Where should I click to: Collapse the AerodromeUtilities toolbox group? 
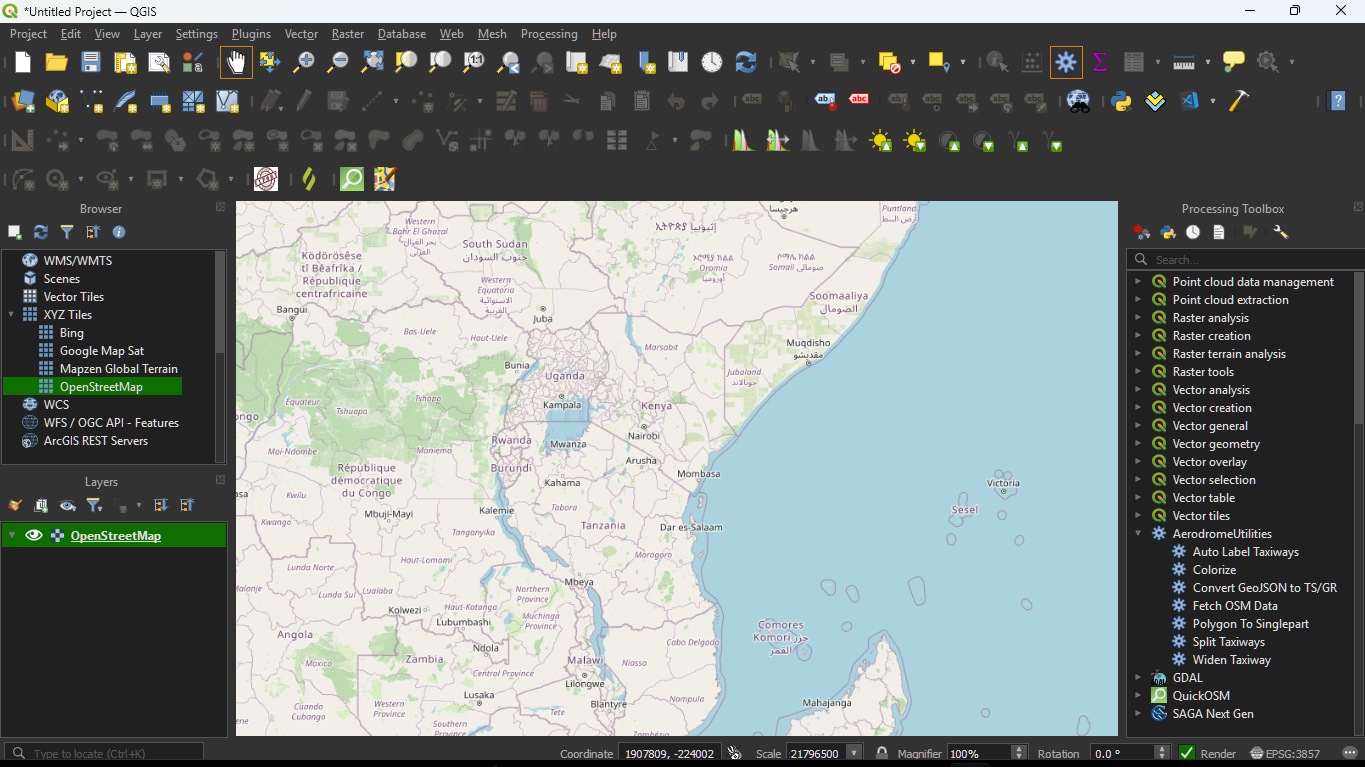[x=1138, y=534]
